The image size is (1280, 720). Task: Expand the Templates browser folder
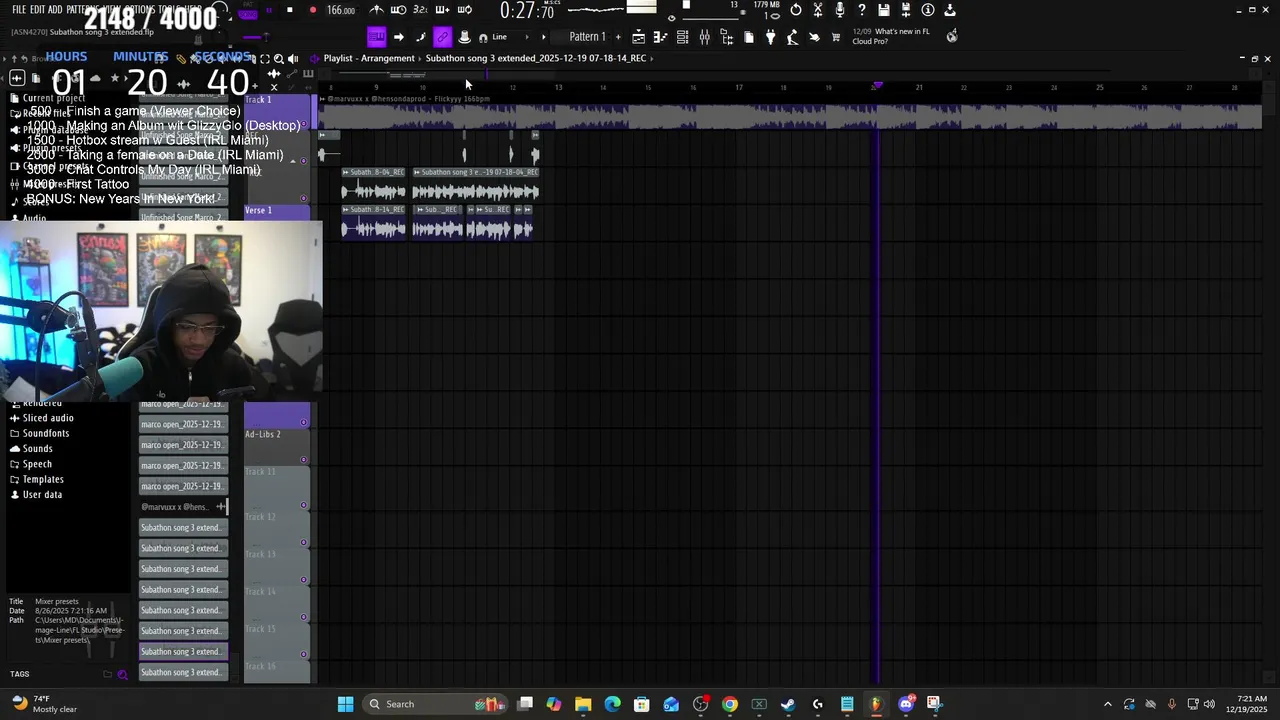[43, 479]
